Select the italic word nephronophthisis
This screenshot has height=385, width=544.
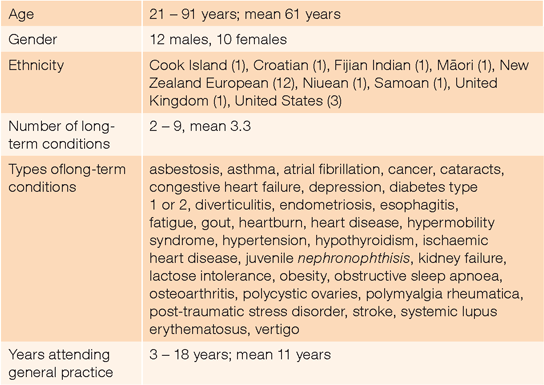tap(354, 258)
